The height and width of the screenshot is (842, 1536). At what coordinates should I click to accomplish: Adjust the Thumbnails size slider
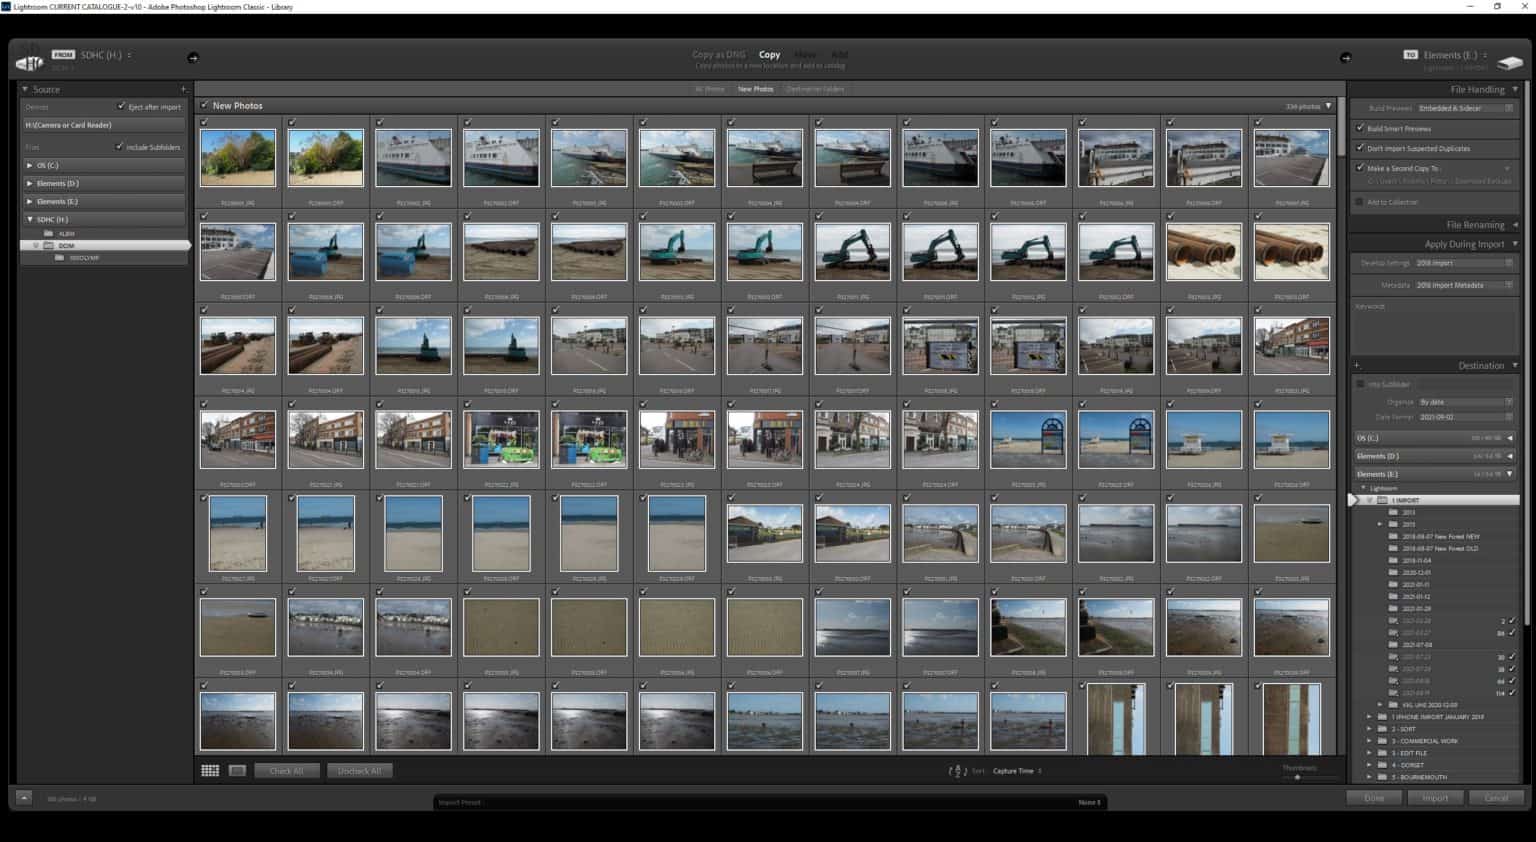(1298, 777)
